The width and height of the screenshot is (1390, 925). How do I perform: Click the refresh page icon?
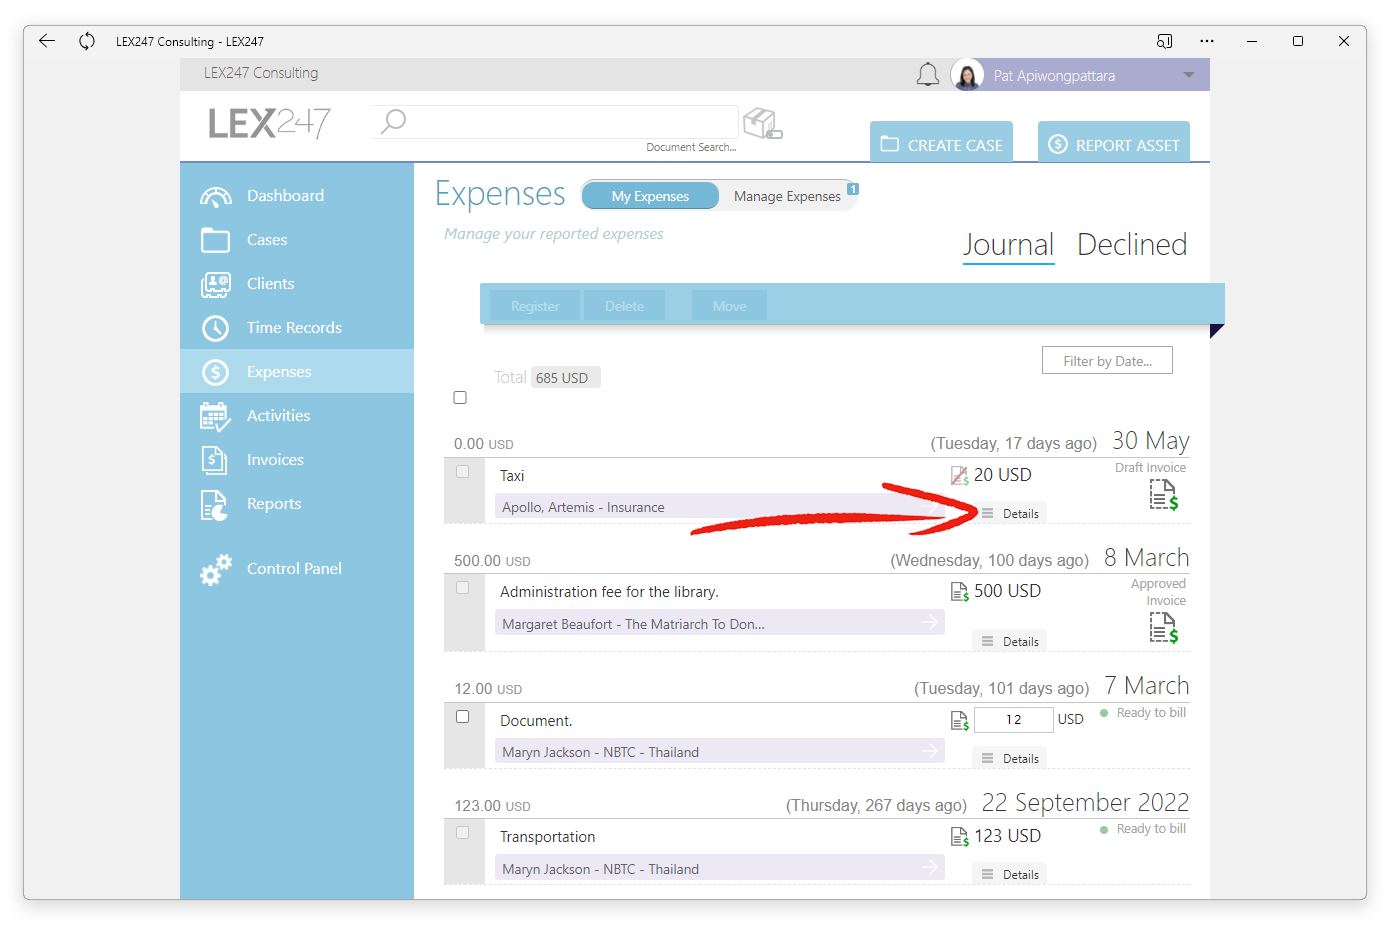87,41
